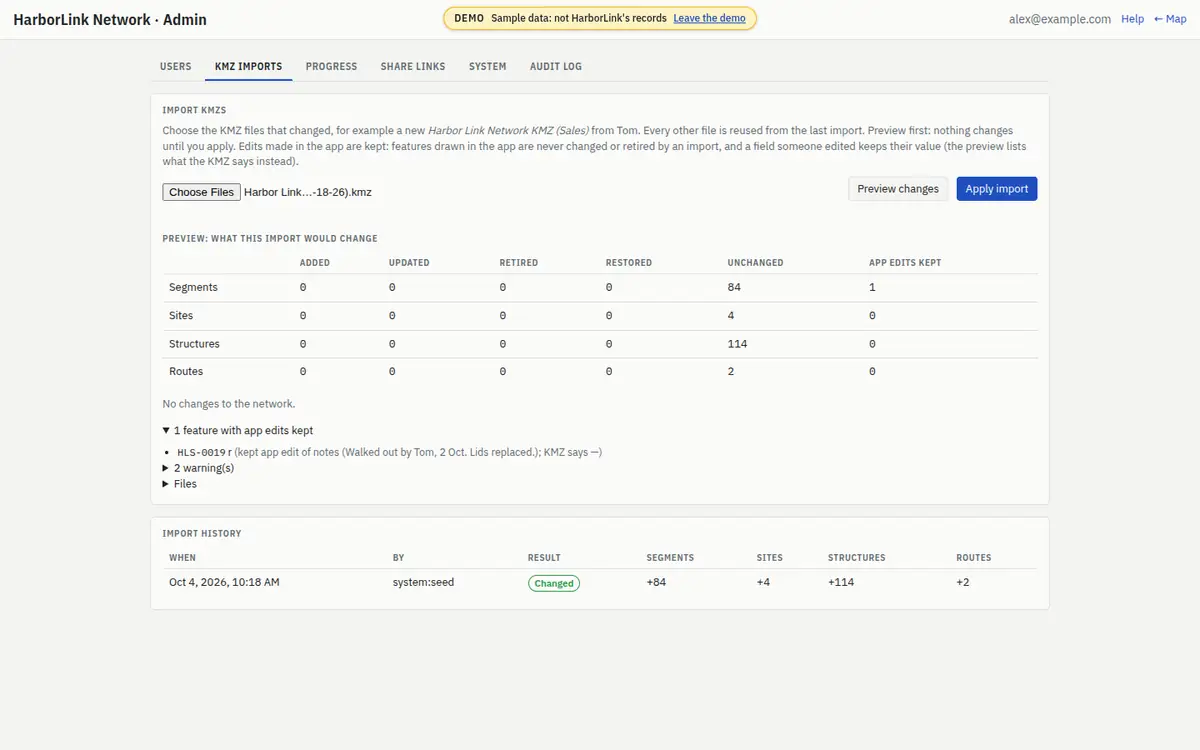The image size is (1200, 750).
Task: Select the KMZ Imports tab
Action: tap(248, 66)
